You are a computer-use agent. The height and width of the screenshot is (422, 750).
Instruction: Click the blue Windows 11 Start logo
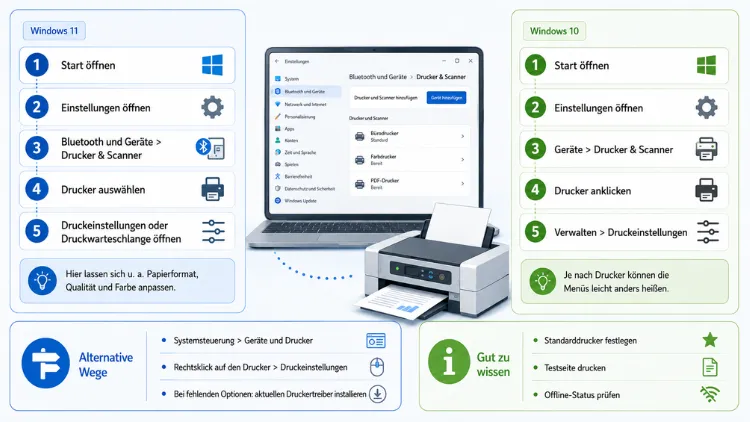pyautogui.click(x=212, y=65)
